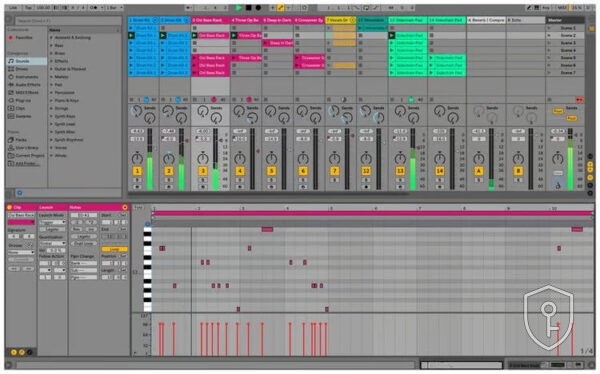Toggle track 1 activator button
The image size is (600, 374).
(137, 171)
